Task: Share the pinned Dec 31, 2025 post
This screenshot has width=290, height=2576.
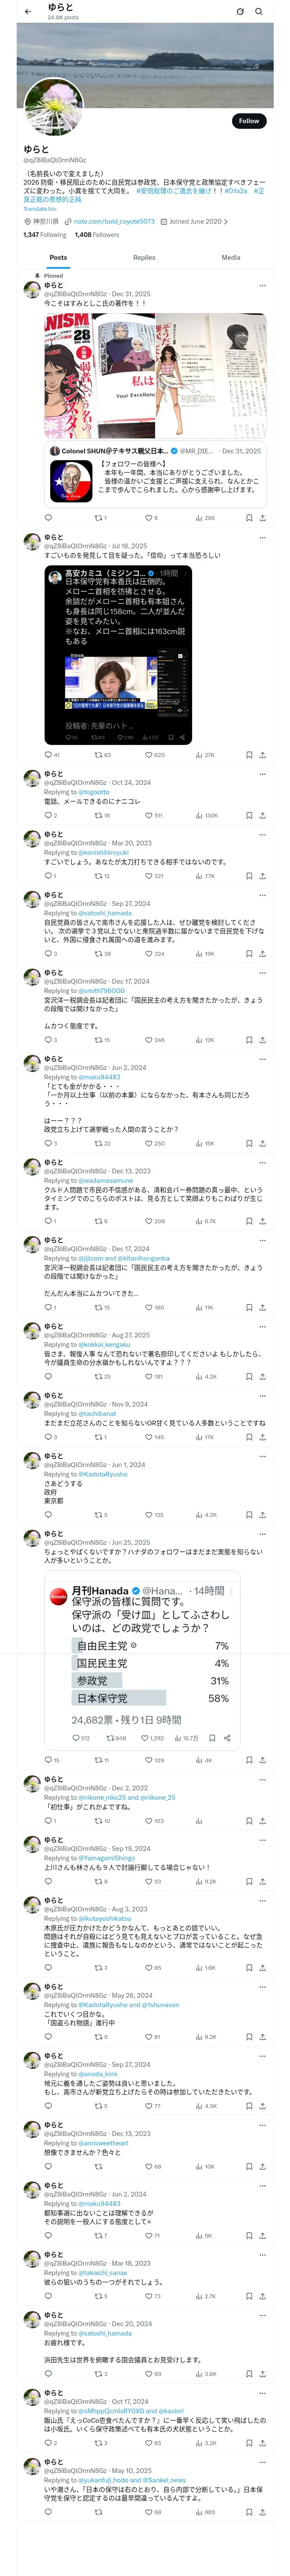Action: pyautogui.click(x=262, y=518)
